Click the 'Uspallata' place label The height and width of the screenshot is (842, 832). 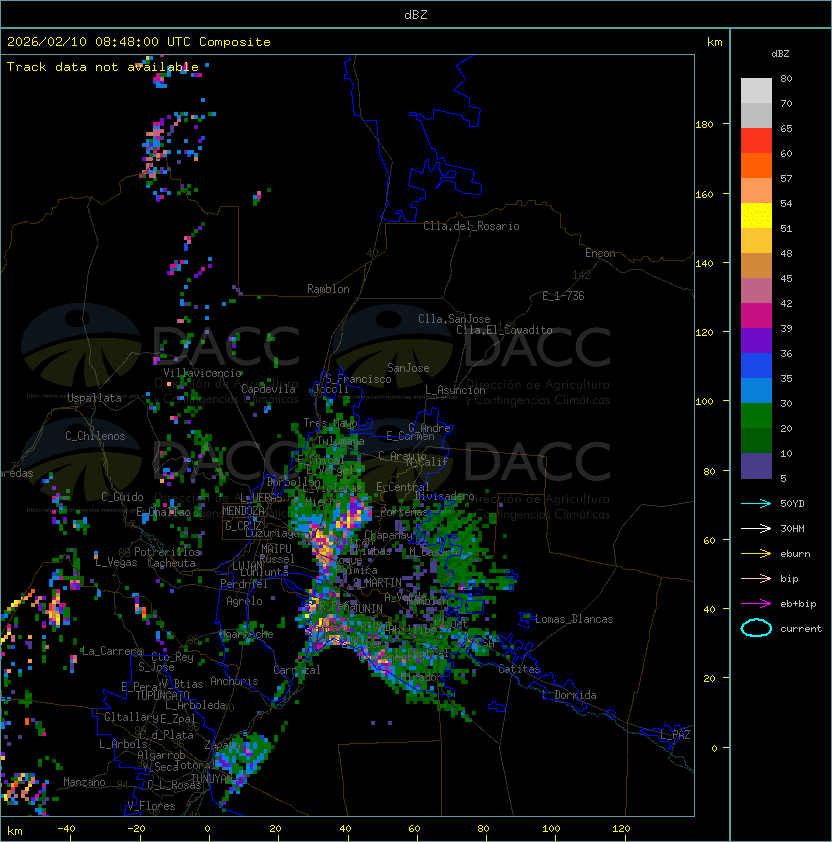click(94, 398)
